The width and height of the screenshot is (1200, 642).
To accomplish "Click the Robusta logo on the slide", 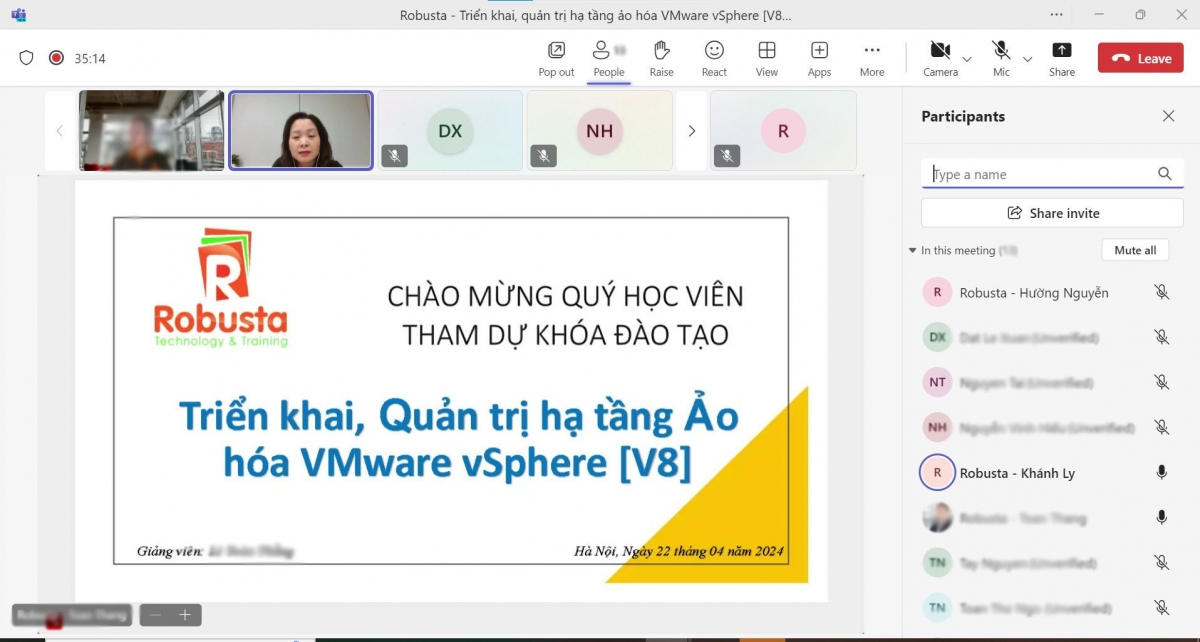I will [221, 288].
